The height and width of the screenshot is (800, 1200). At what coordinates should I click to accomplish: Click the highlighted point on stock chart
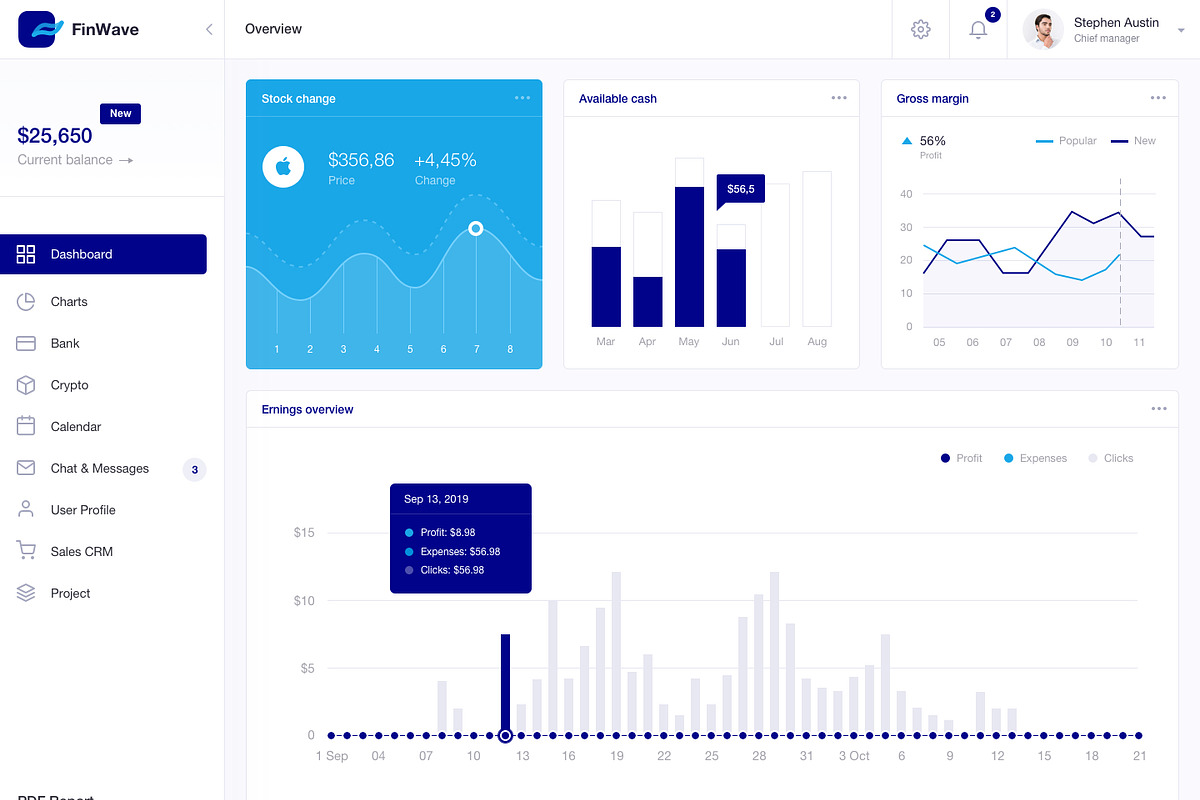[x=476, y=229]
